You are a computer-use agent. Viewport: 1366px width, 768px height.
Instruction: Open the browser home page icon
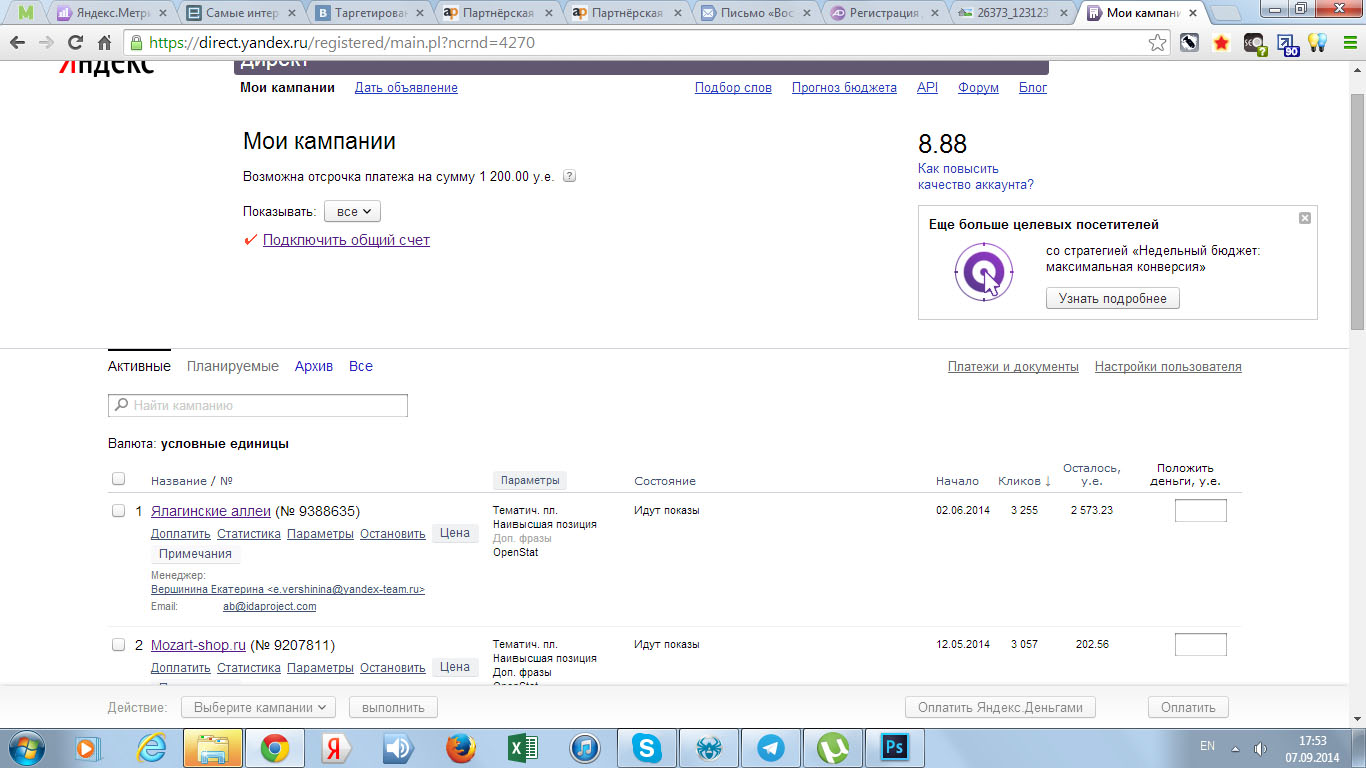104,43
